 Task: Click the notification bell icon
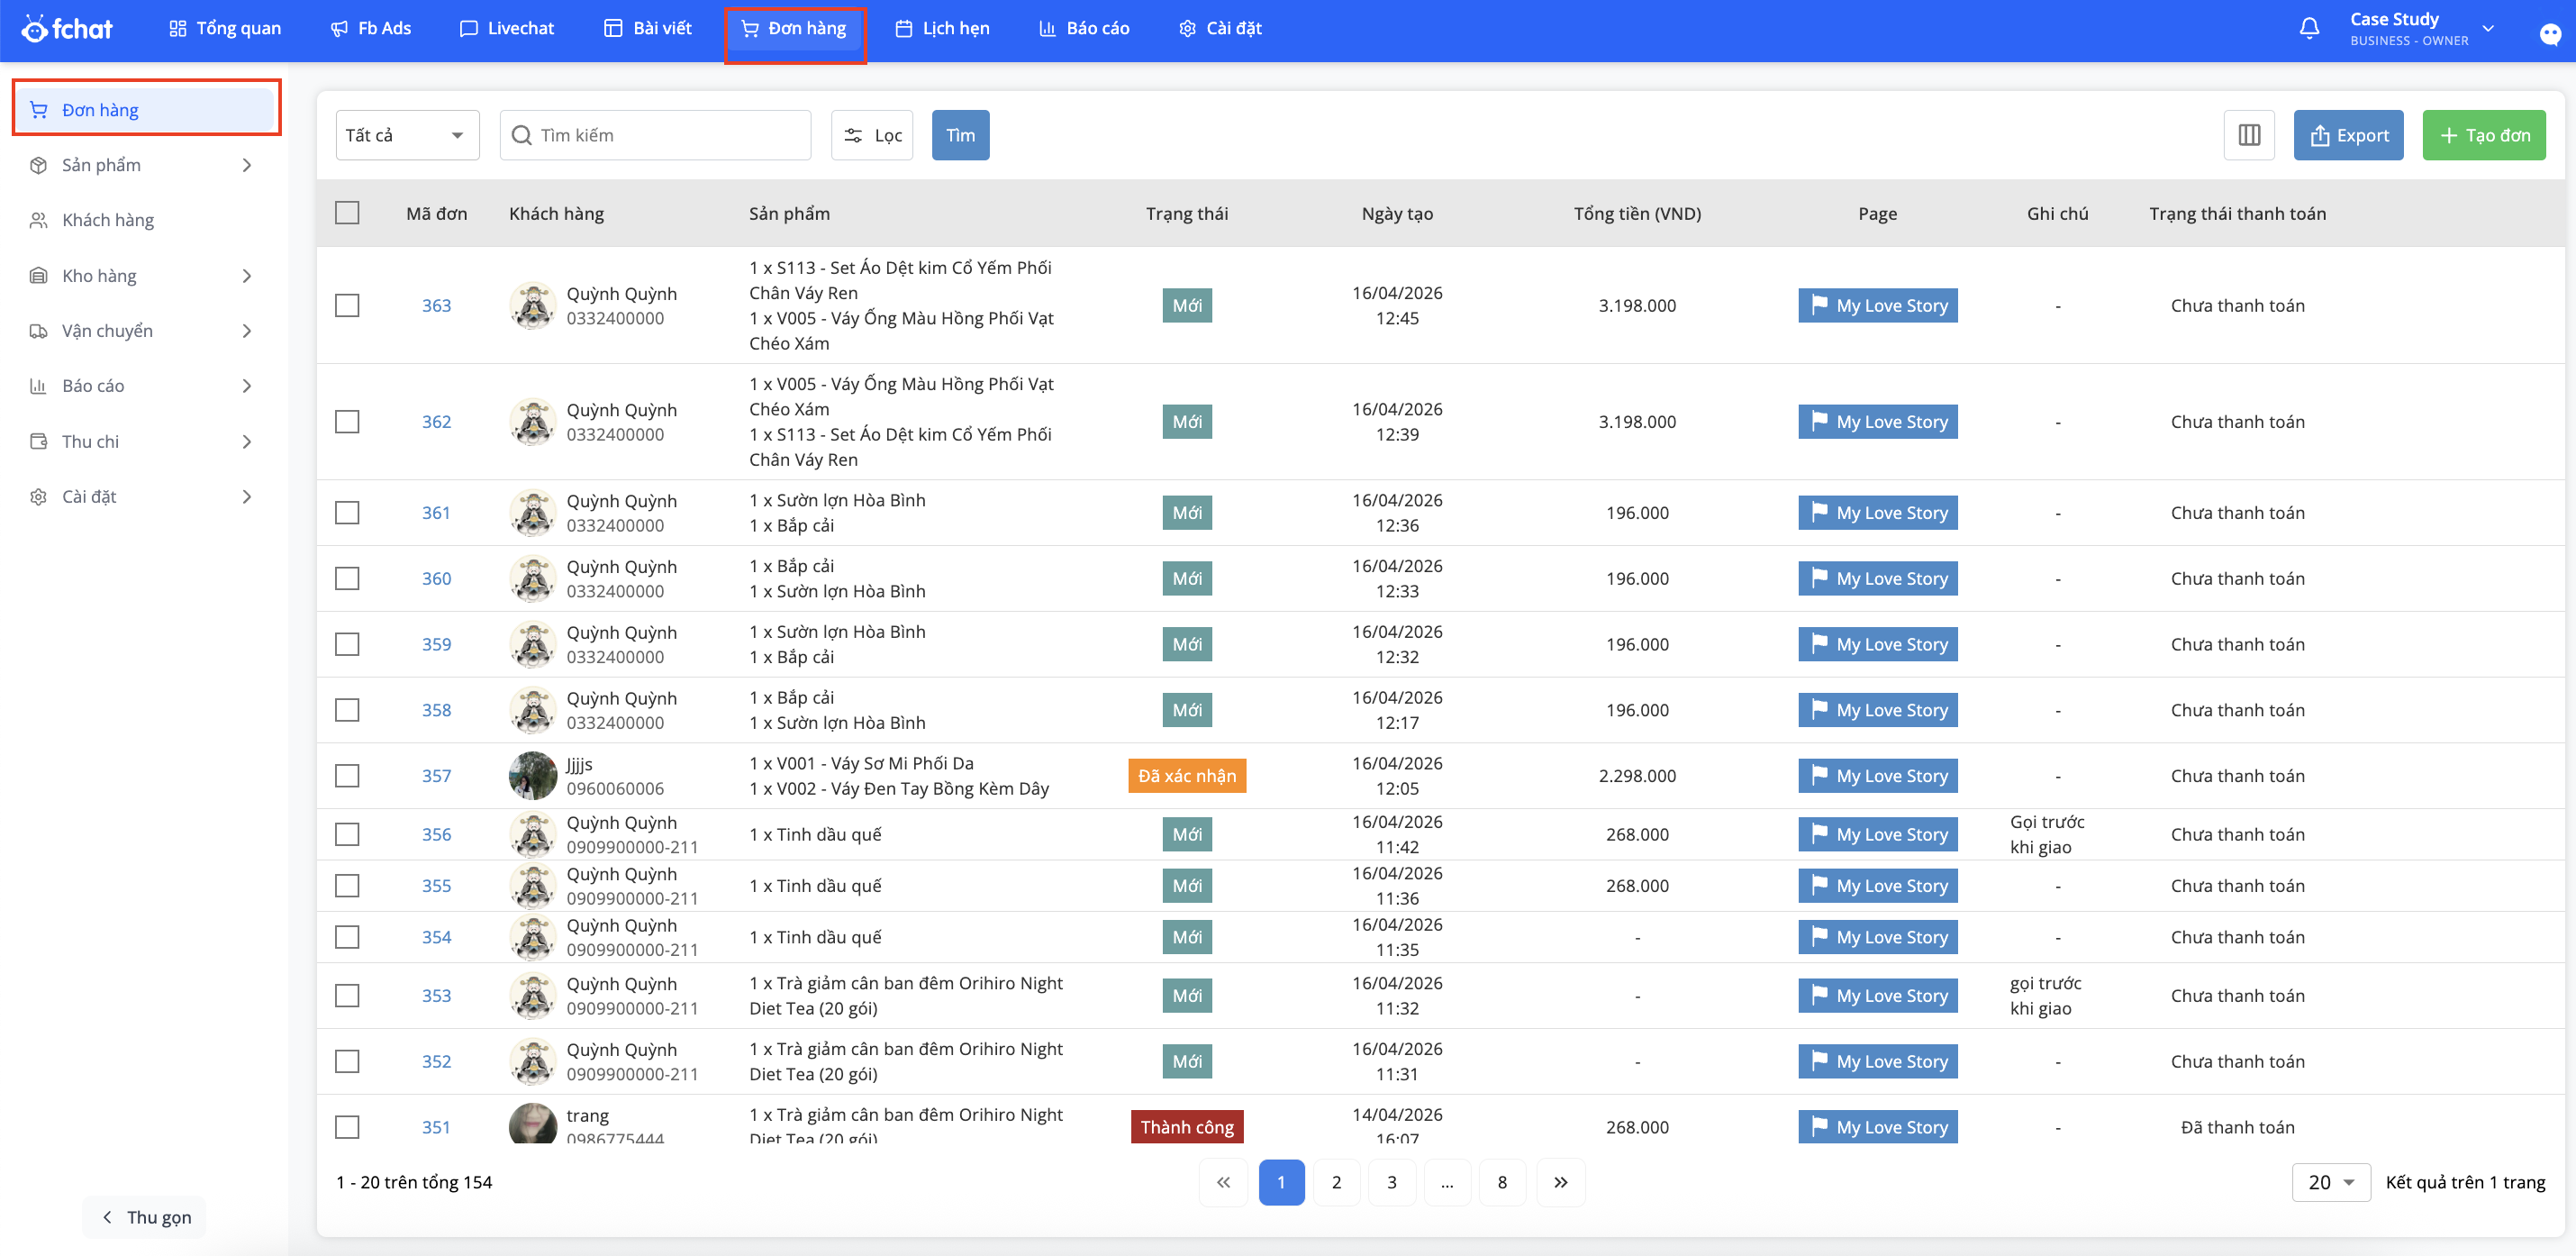pos(2309,29)
